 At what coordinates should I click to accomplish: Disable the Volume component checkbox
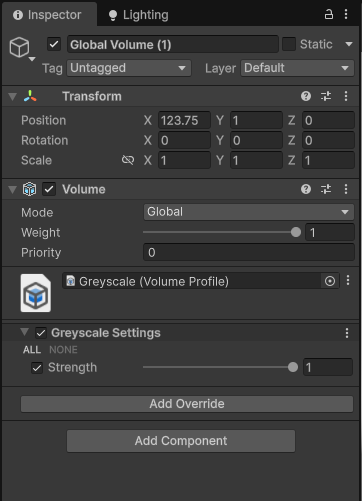pyautogui.click(x=49, y=189)
